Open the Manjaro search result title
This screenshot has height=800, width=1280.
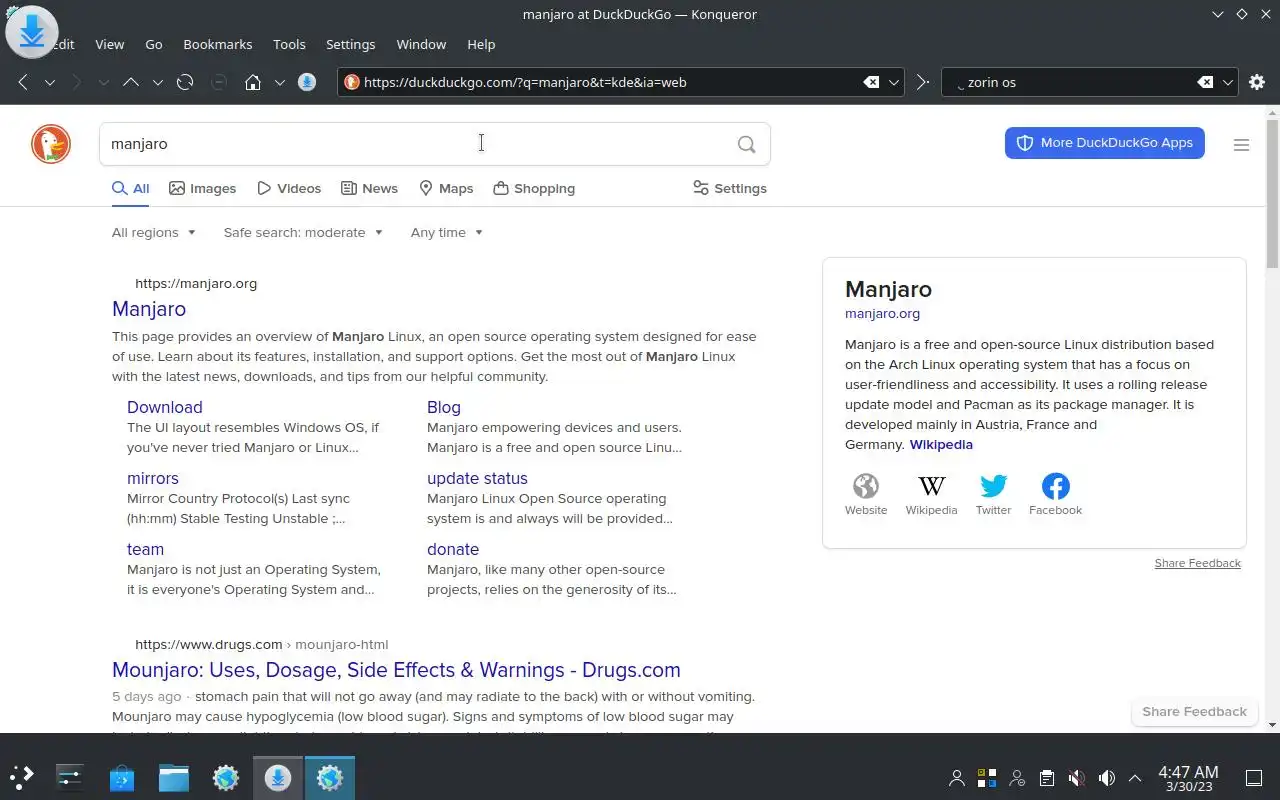pyautogui.click(x=149, y=309)
